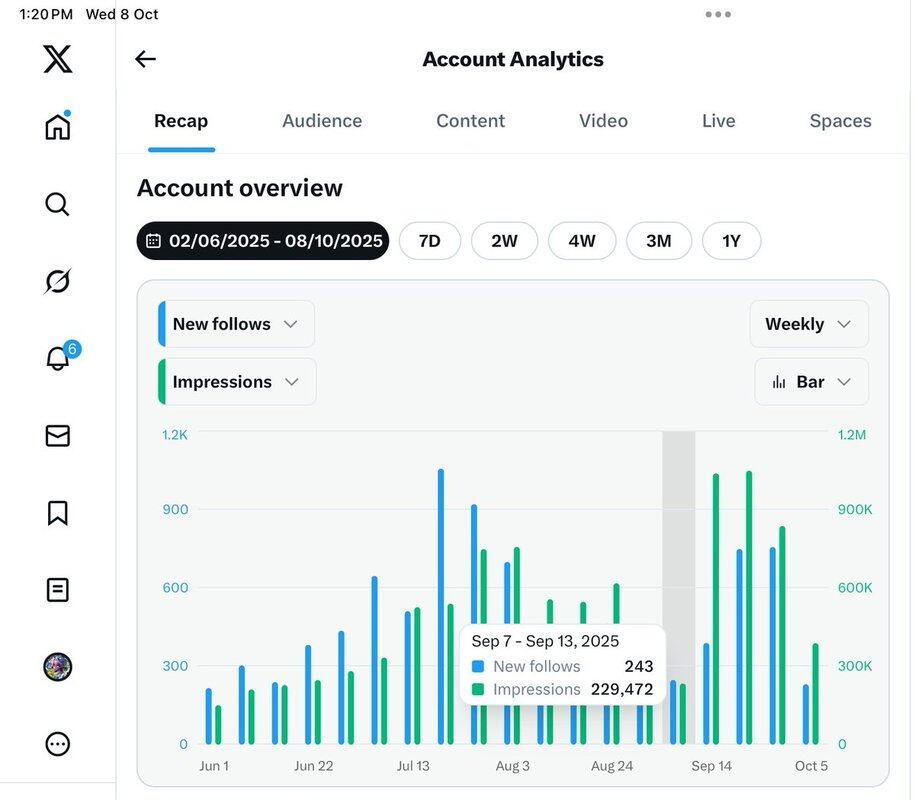This screenshot has width=915, height=800.
Task: Open profile avatar in sidebar
Action: (x=58, y=667)
